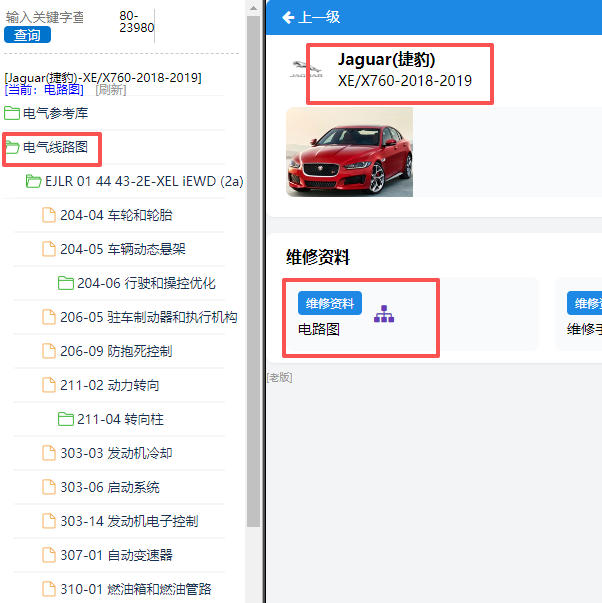Select 204-06 行驶和操控优化 label

pyautogui.click(x=146, y=283)
